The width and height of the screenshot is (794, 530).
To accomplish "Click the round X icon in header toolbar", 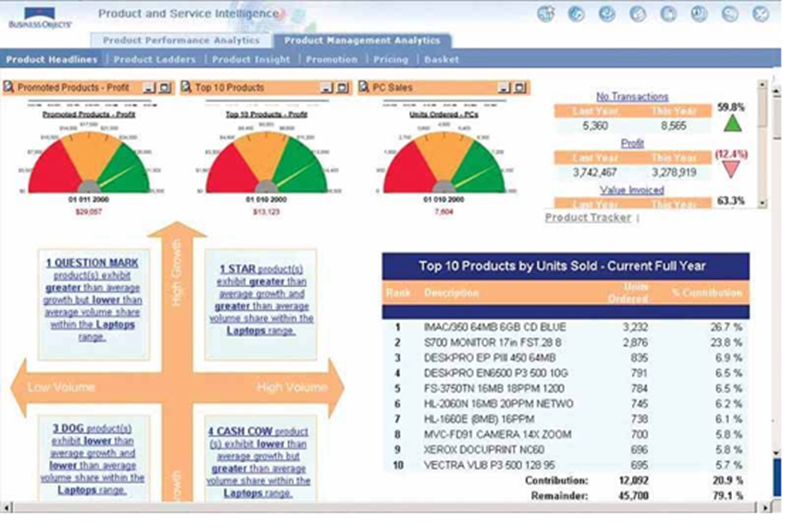I will click(761, 13).
